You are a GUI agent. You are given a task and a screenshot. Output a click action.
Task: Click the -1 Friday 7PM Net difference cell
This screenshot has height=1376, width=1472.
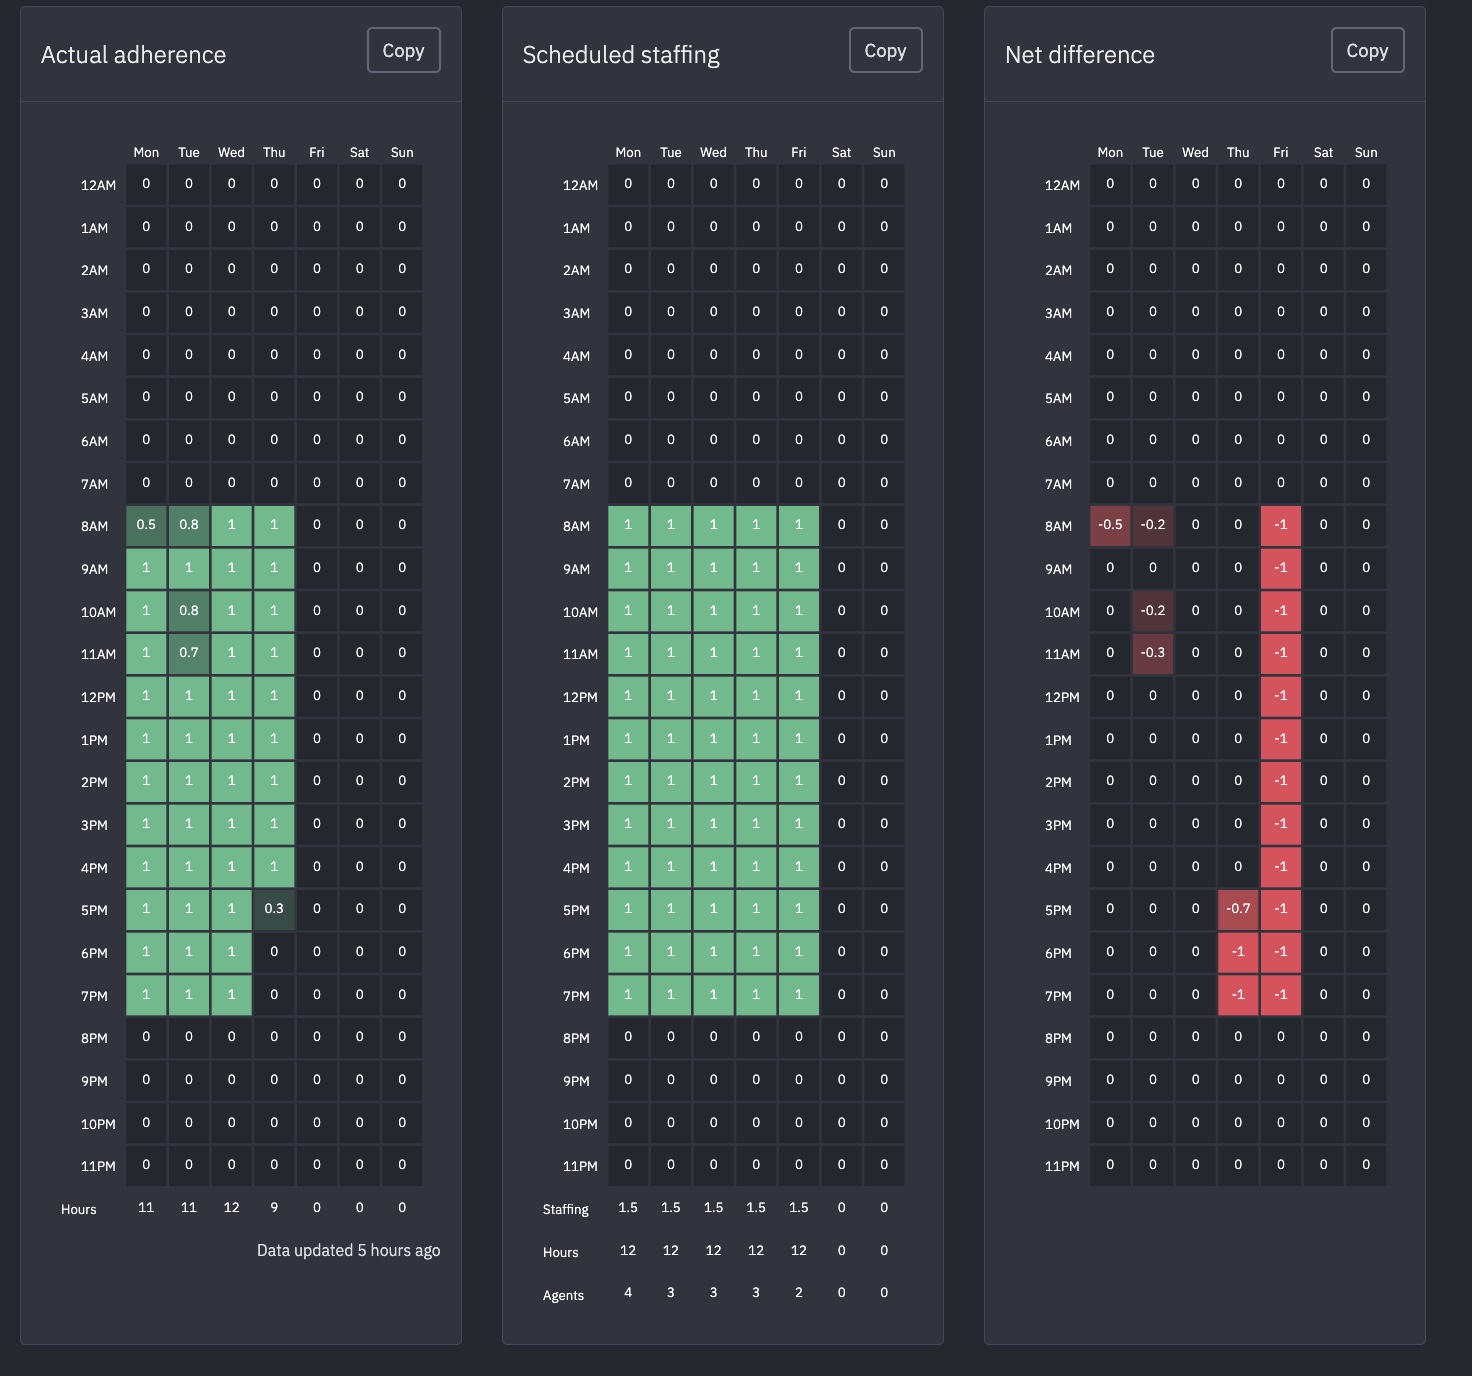point(1281,995)
